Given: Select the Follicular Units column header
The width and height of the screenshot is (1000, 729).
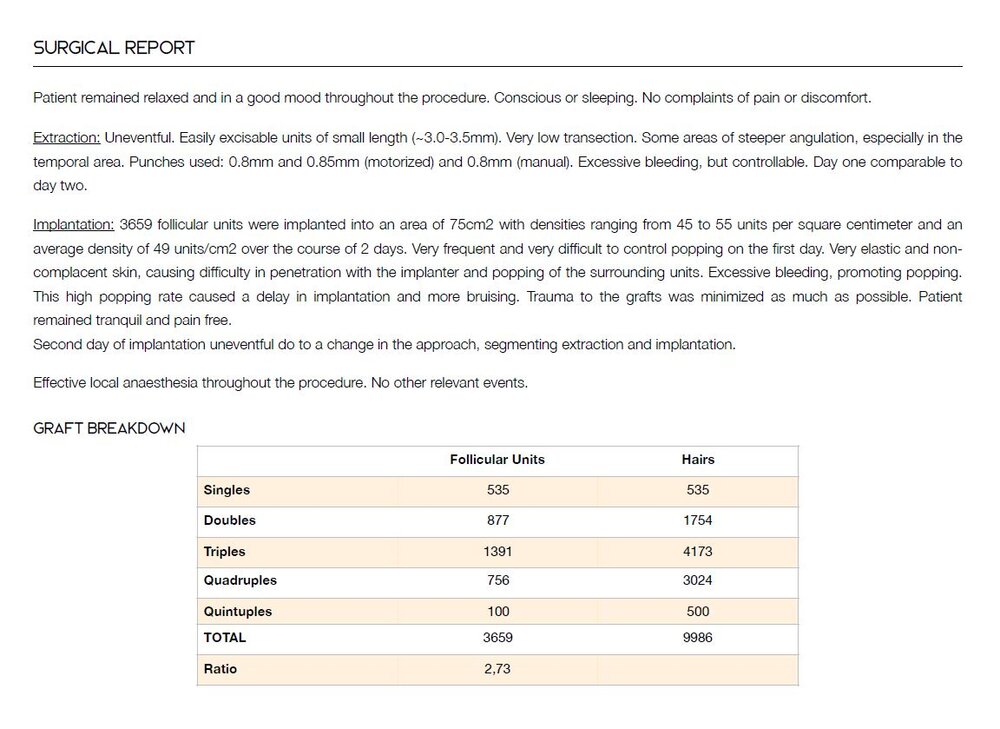Looking at the screenshot, I should pyautogui.click(x=497, y=459).
